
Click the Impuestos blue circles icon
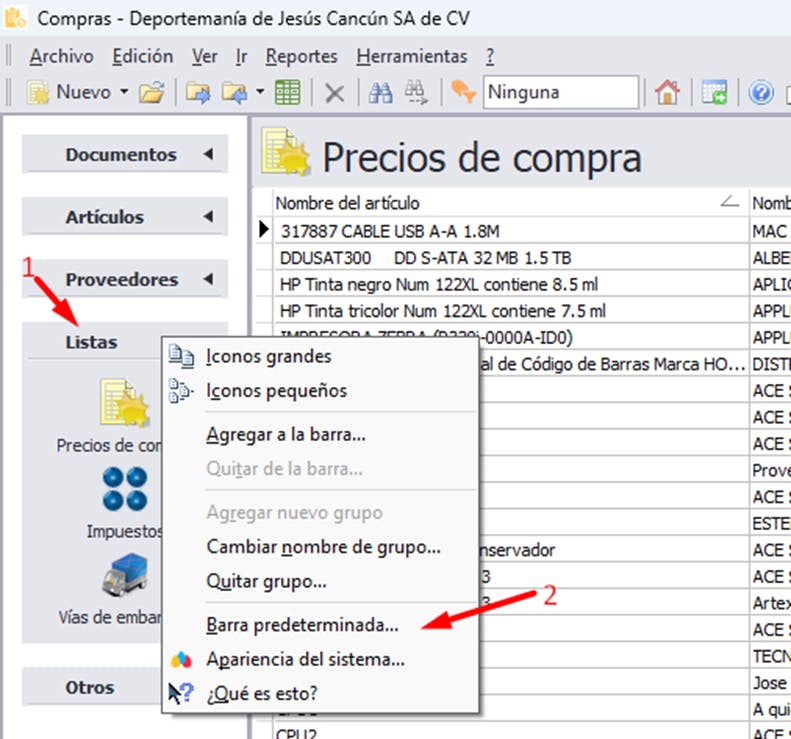[125, 489]
